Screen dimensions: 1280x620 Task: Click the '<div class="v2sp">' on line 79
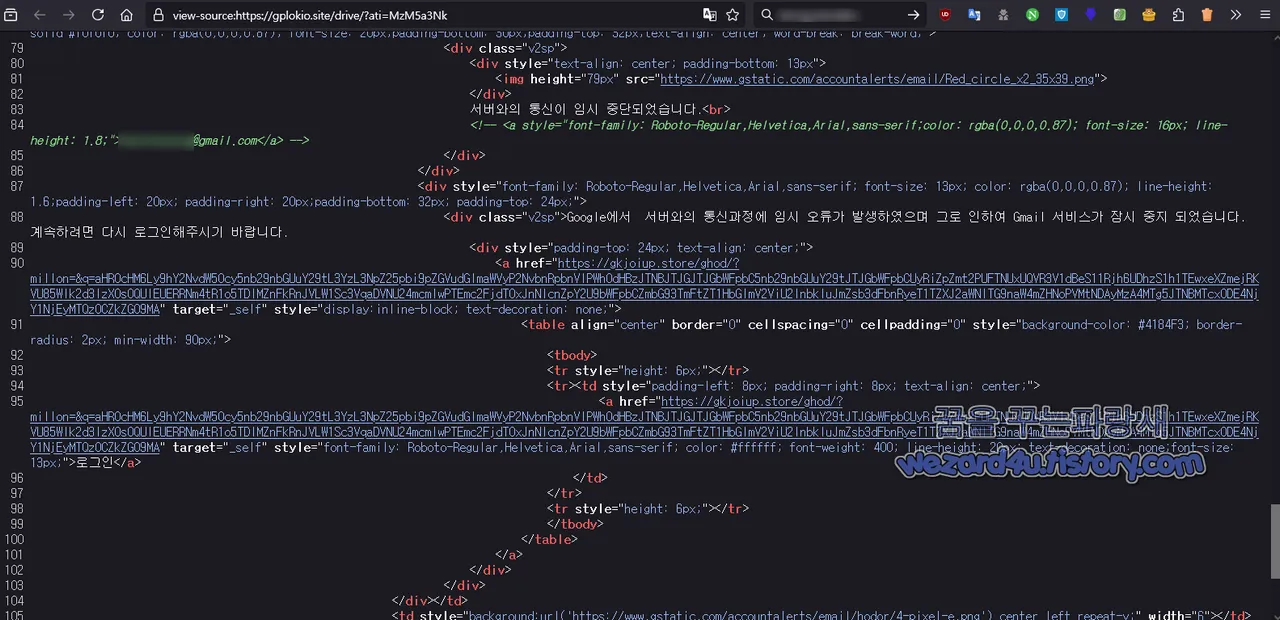506,48
